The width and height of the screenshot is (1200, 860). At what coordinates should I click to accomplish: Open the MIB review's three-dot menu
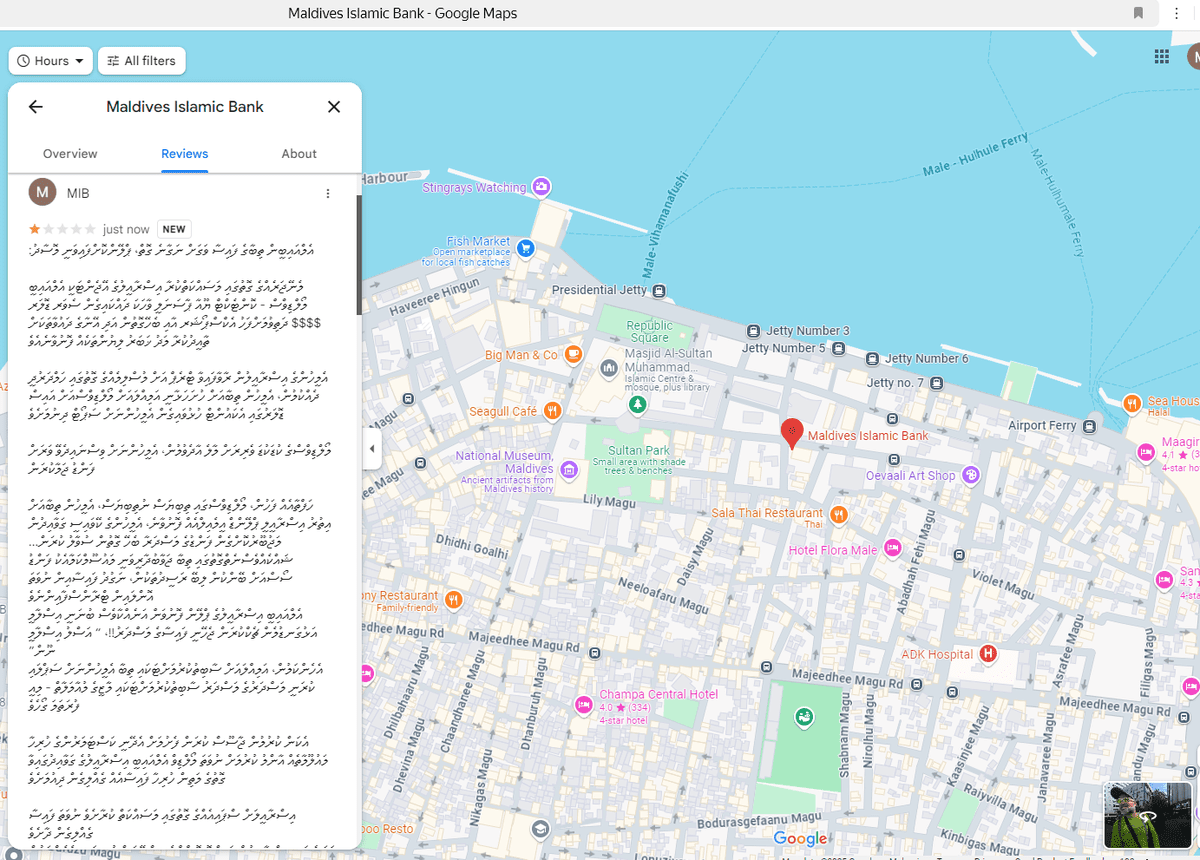328,194
